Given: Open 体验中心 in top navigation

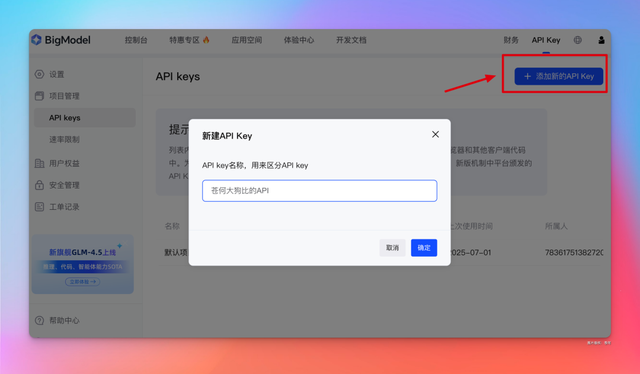Looking at the screenshot, I should [299, 40].
